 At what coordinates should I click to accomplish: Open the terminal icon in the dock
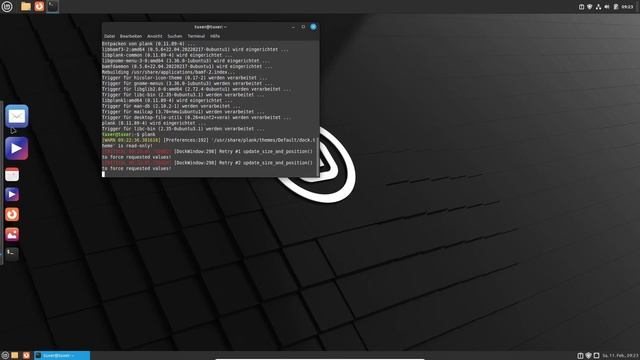click(12, 254)
